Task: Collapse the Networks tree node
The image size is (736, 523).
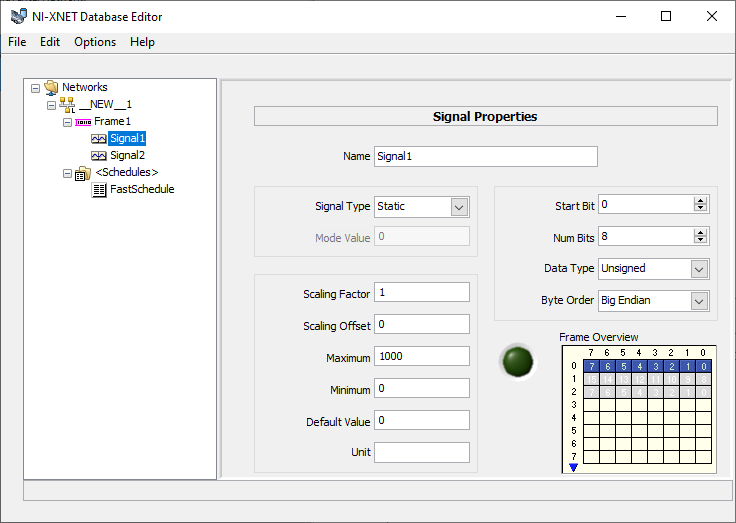Action: tap(35, 88)
